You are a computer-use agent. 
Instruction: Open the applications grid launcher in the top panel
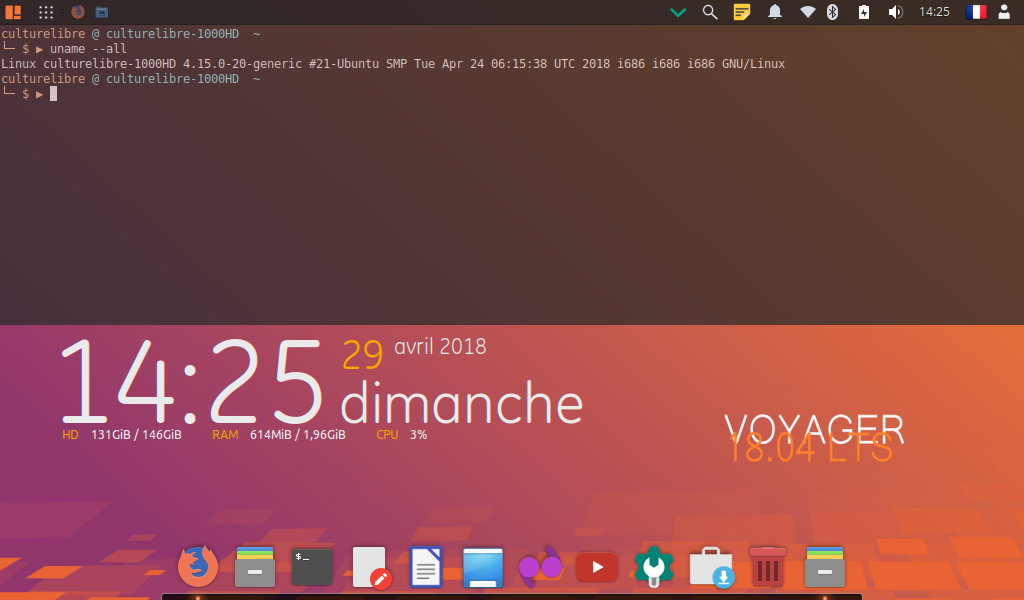click(x=46, y=12)
